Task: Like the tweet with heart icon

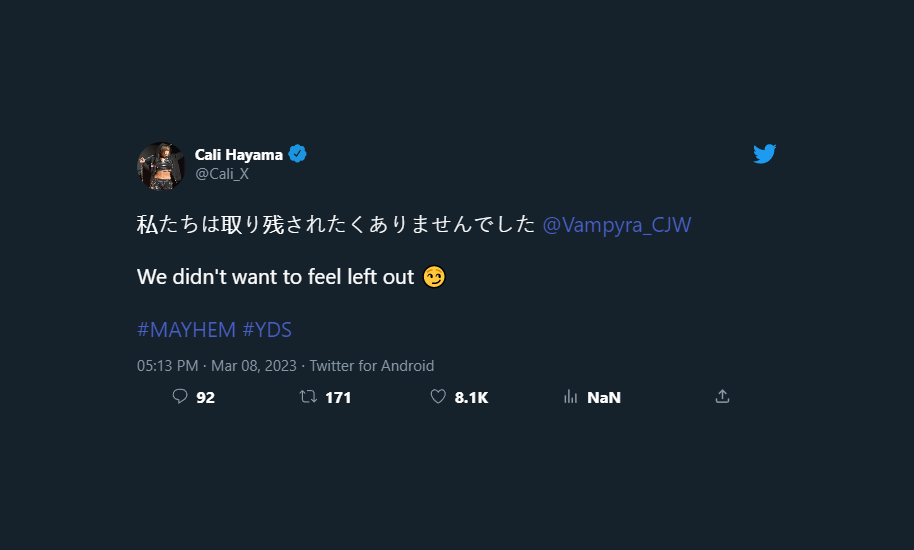Action: 437,397
